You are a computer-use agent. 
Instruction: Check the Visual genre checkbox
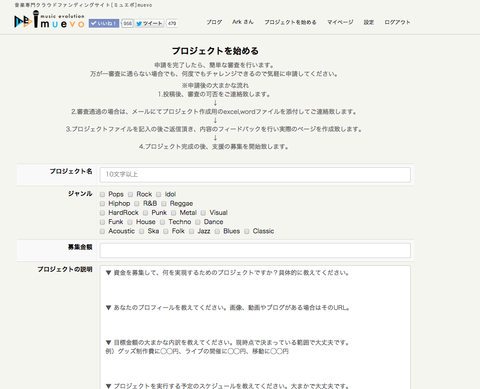click(x=203, y=213)
